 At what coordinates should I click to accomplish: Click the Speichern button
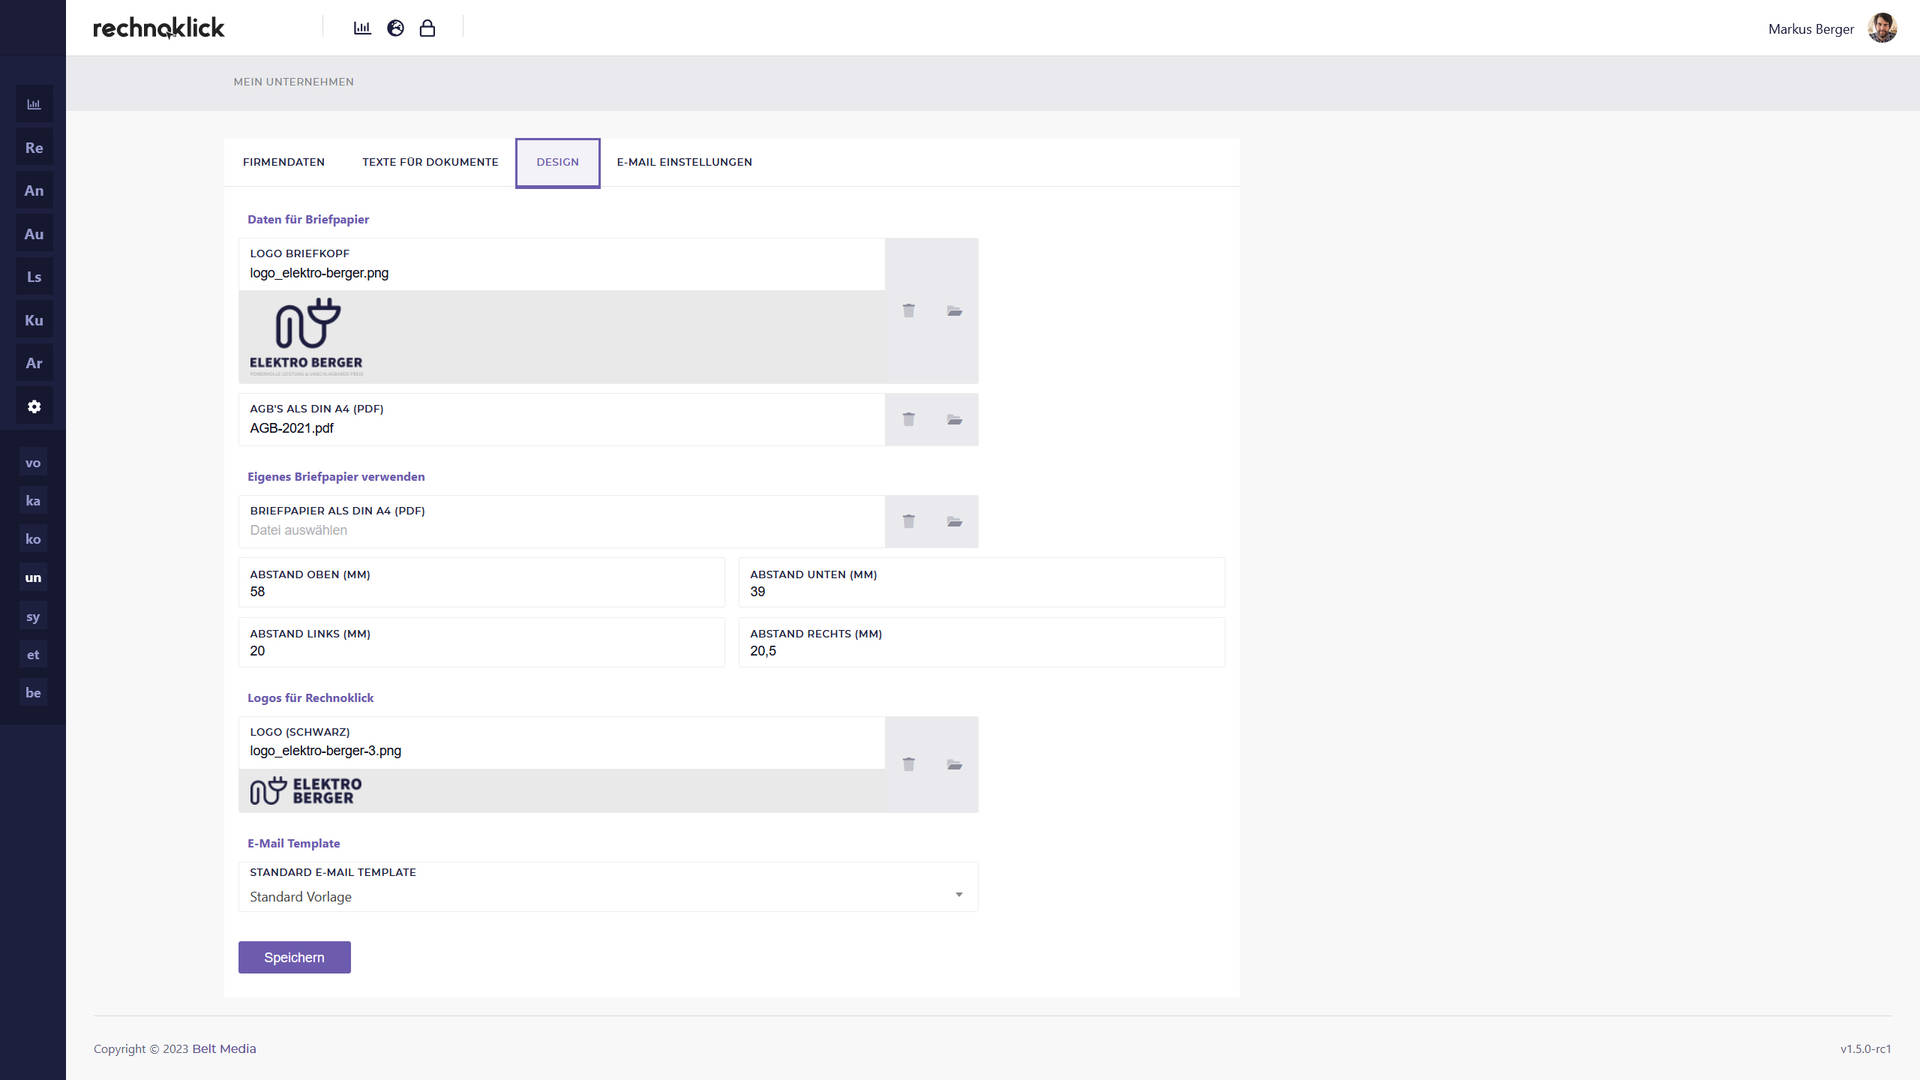(294, 957)
